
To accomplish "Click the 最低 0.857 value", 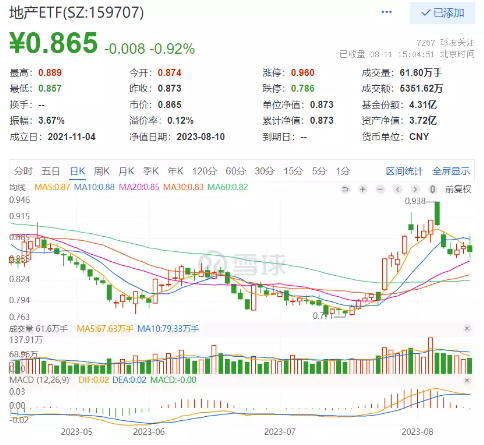I will (50, 89).
